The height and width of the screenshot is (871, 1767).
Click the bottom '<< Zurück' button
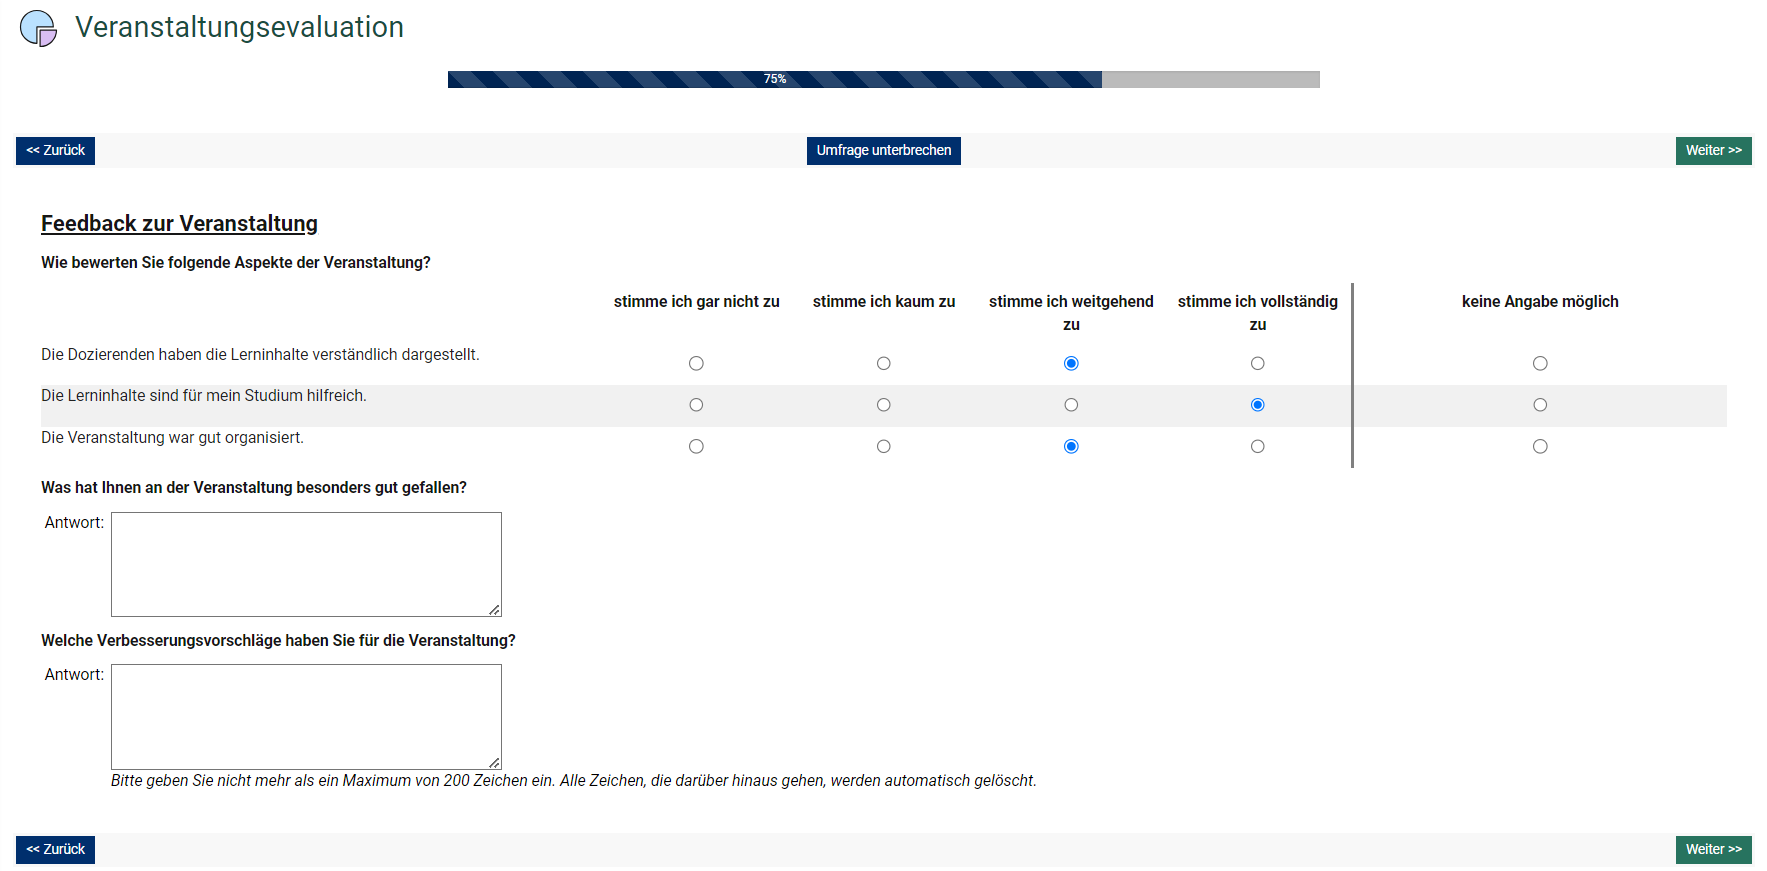coord(55,850)
